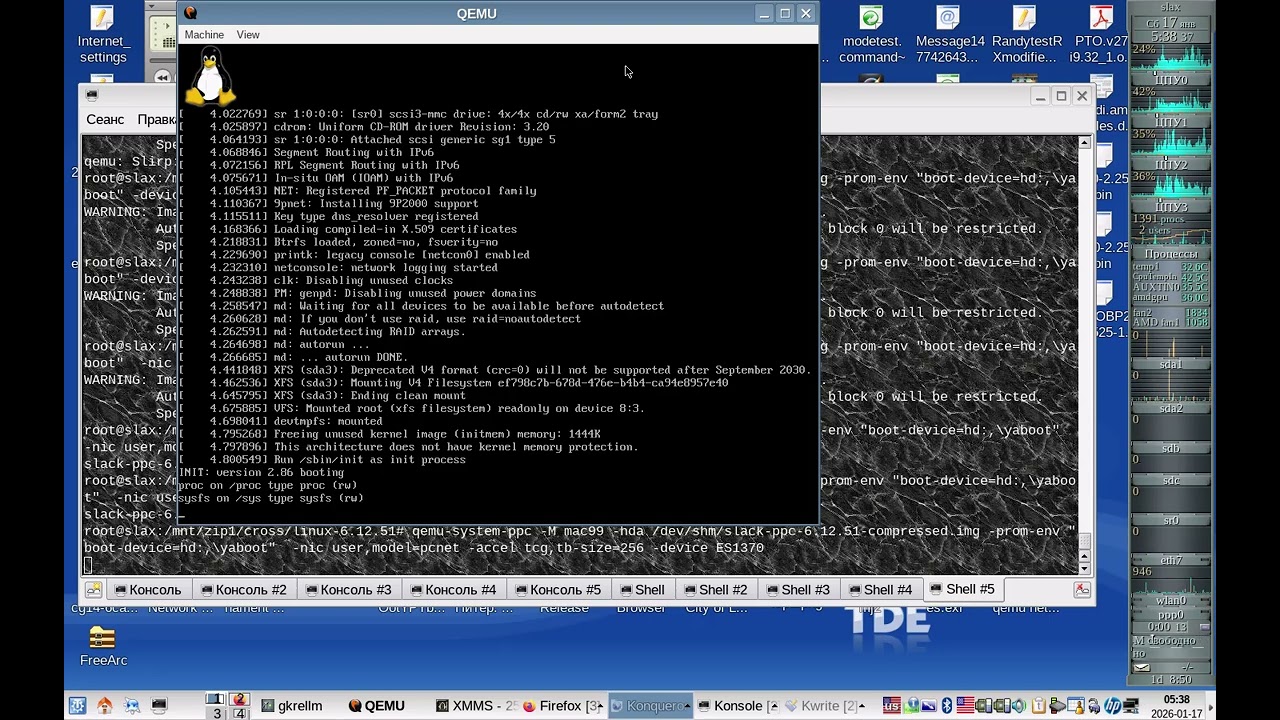
Task: Switch to the Shell #2 tab
Action: (x=714, y=590)
